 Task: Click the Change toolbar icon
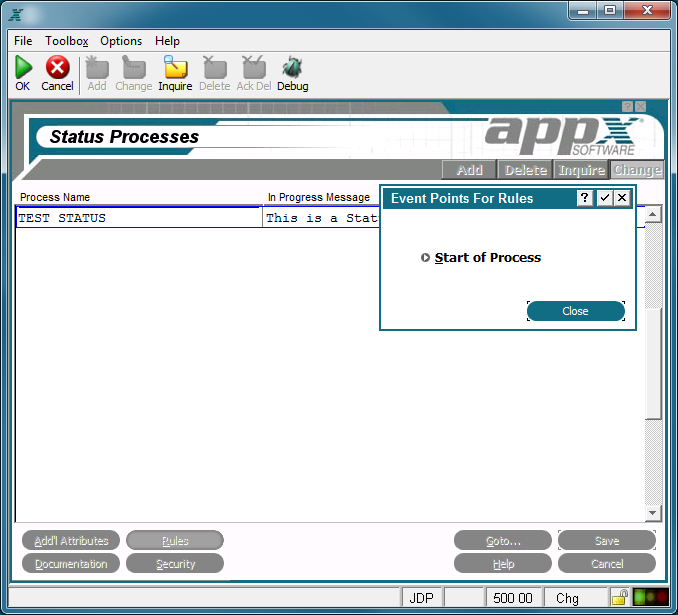(x=134, y=67)
